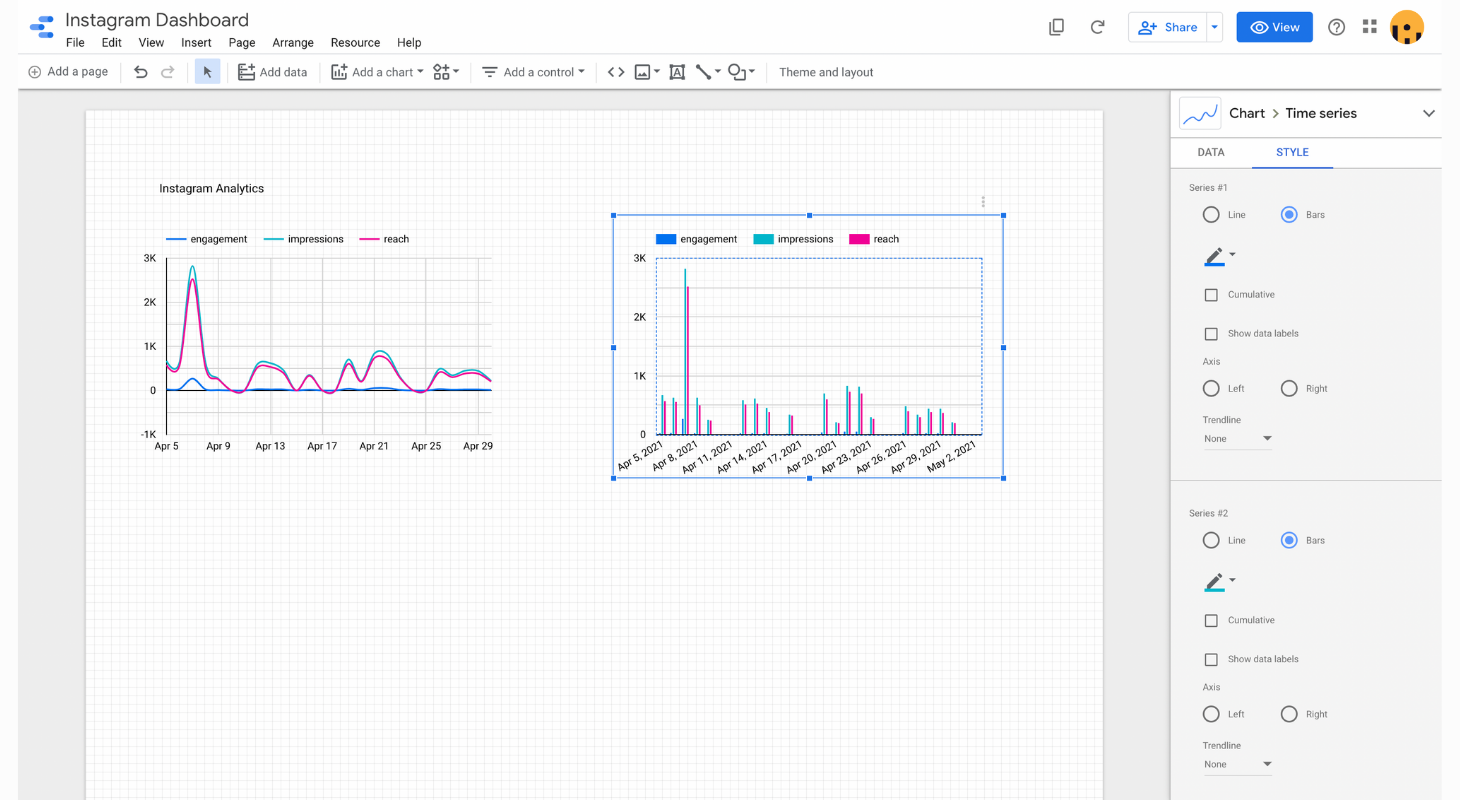This screenshot has width=1460, height=800.
Task: Open the Google apps grid icon
Action: click(x=1370, y=27)
